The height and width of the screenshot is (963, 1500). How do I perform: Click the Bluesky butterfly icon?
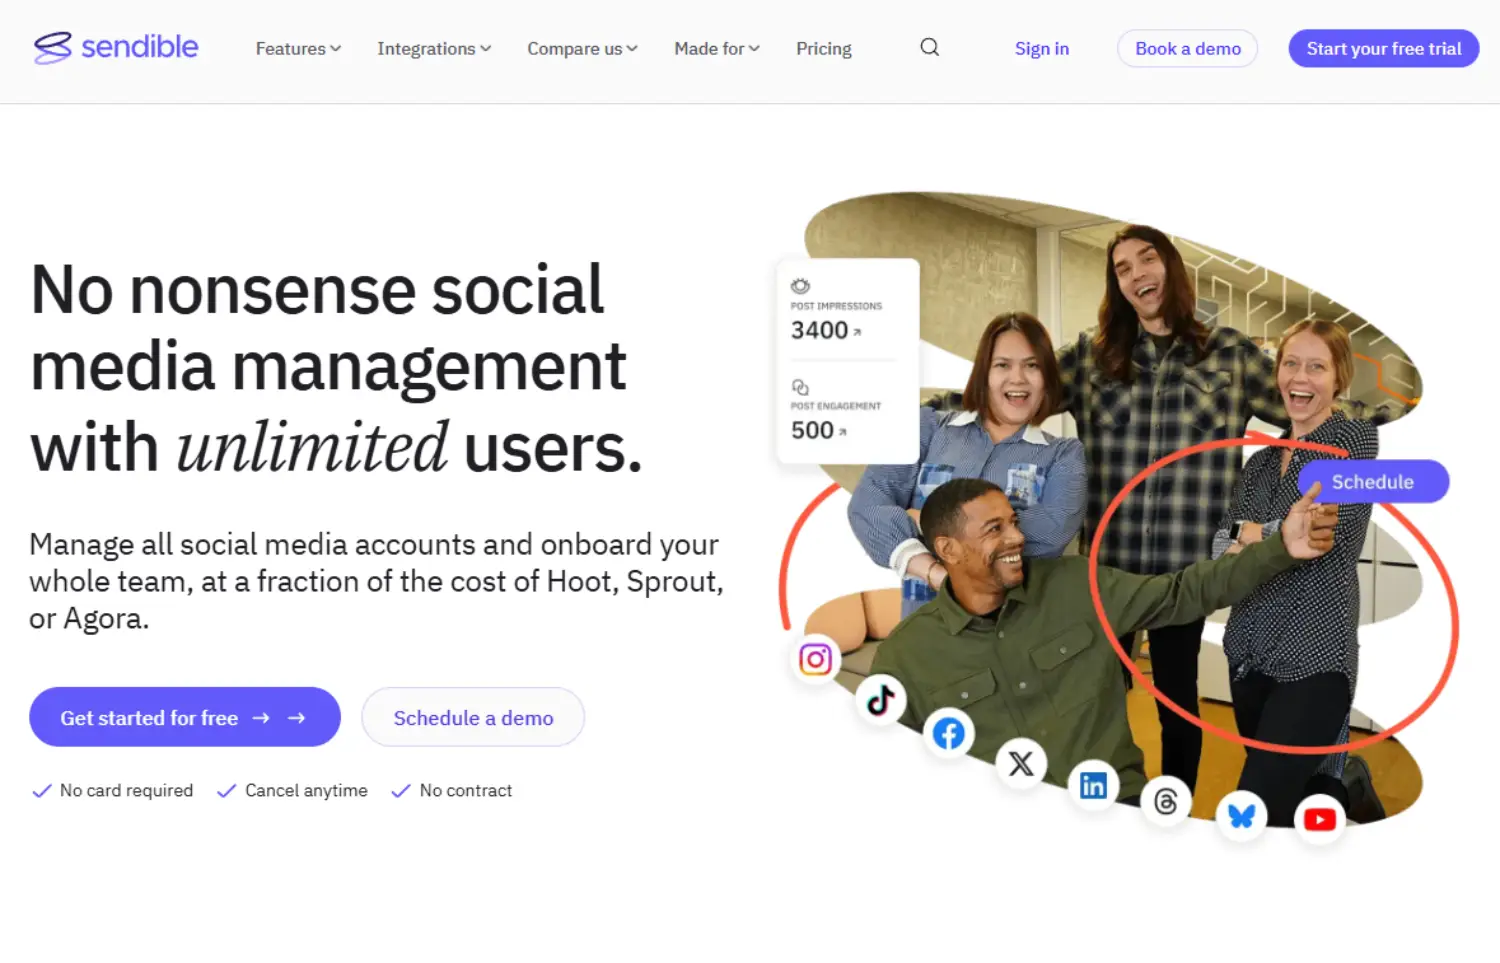tap(1242, 816)
